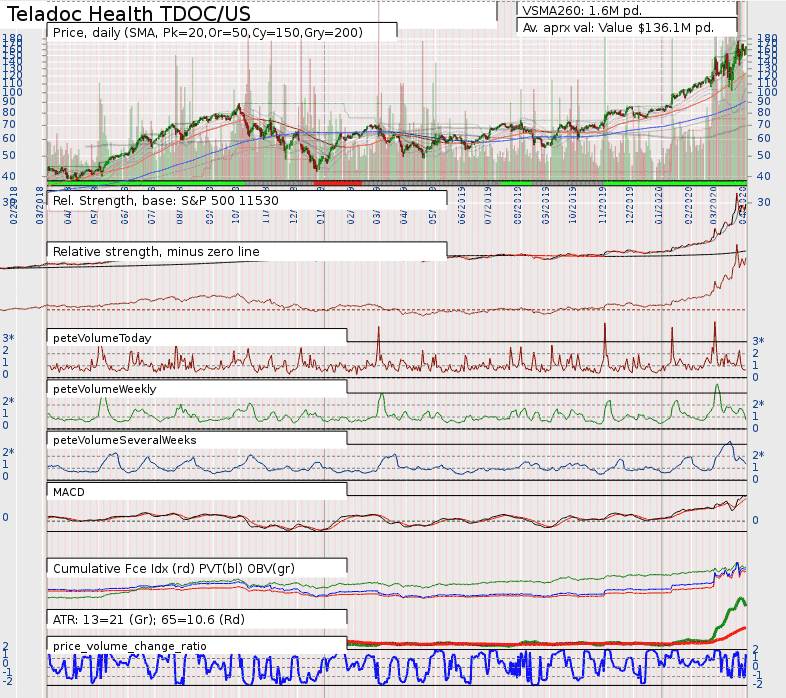Click the 02/2020 date axis label
Image resolution: width=786 pixels, height=698 pixels.
[689, 205]
